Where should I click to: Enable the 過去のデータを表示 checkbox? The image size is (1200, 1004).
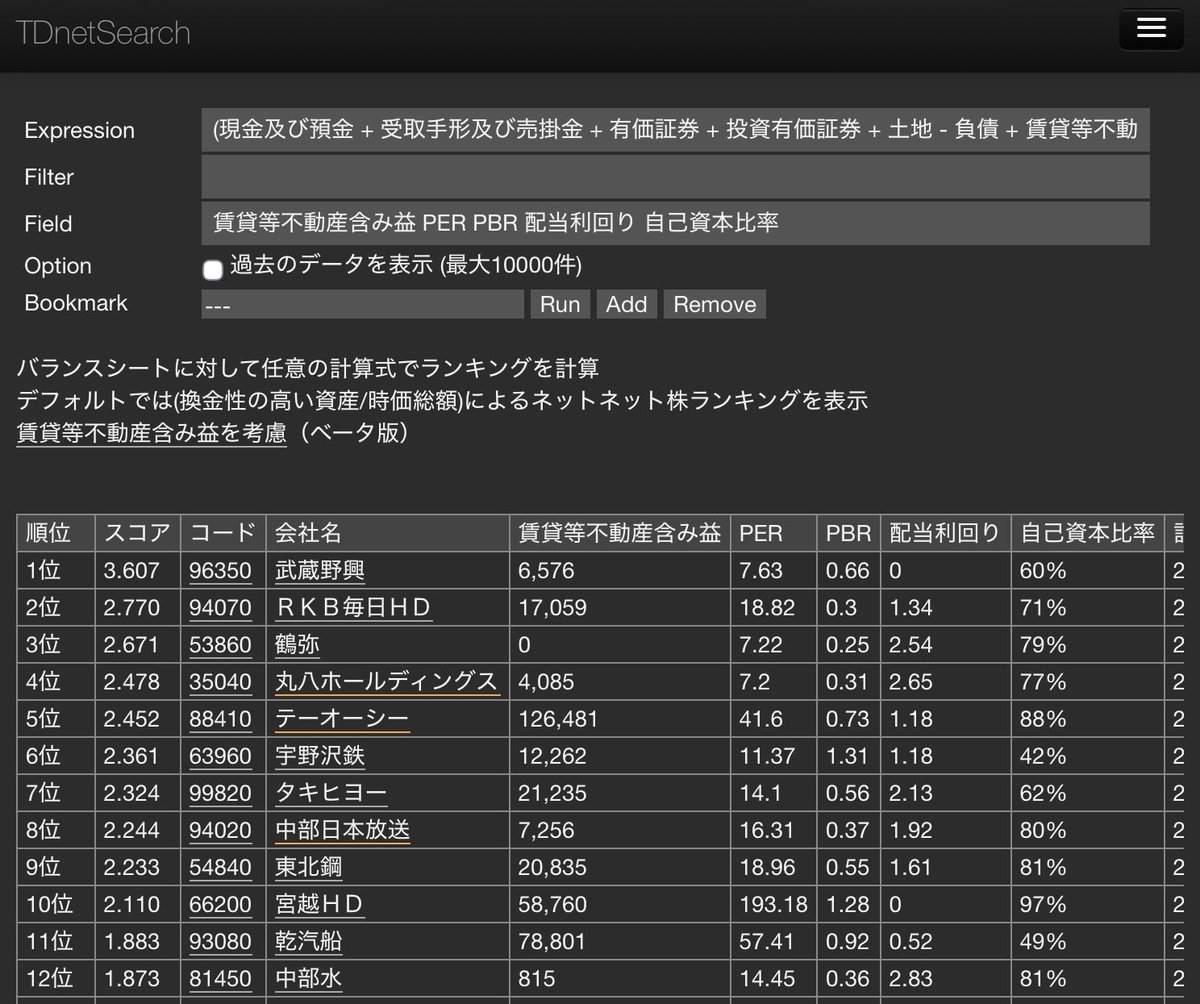[x=212, y=270]
